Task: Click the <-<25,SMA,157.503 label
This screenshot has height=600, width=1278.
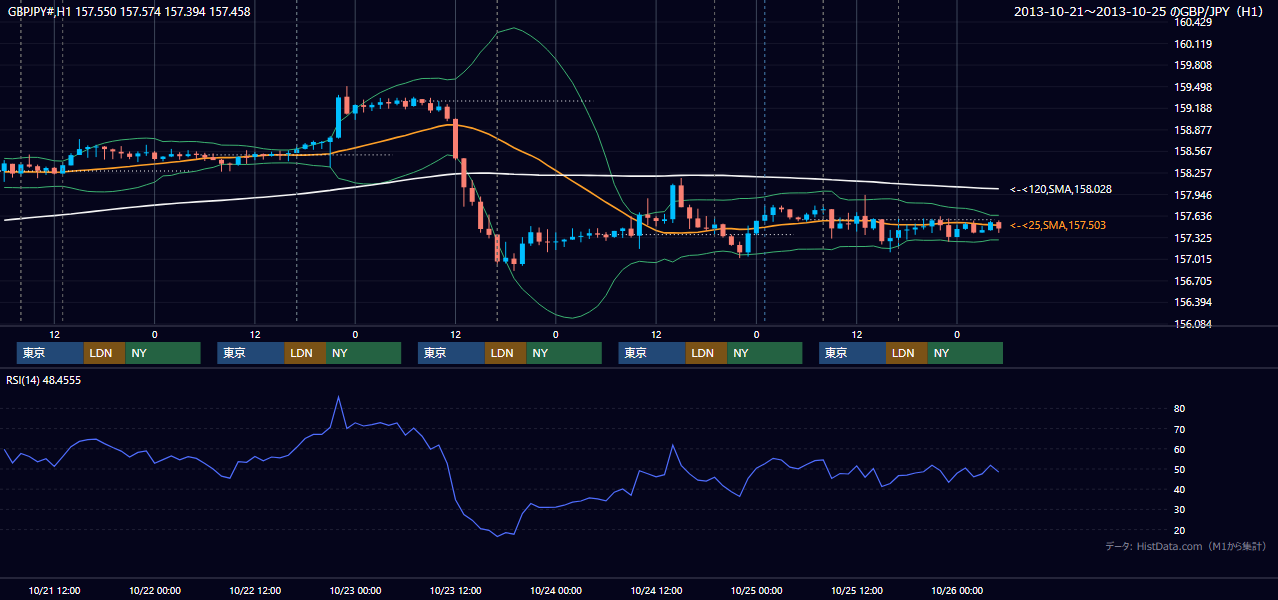Action: click(x=1058, y=226)
